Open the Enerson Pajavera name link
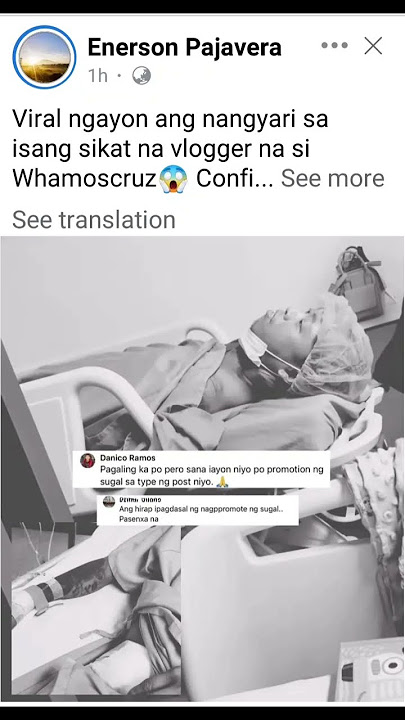Image resolution: width=405 pixels, height=720 pixels. click(x=185, y=47)
